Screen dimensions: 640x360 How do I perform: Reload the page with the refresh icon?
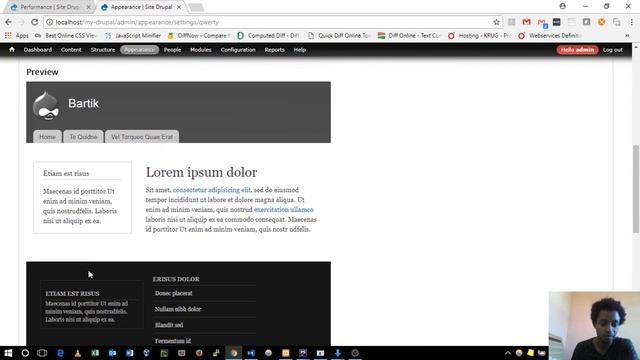click(35, 22)
